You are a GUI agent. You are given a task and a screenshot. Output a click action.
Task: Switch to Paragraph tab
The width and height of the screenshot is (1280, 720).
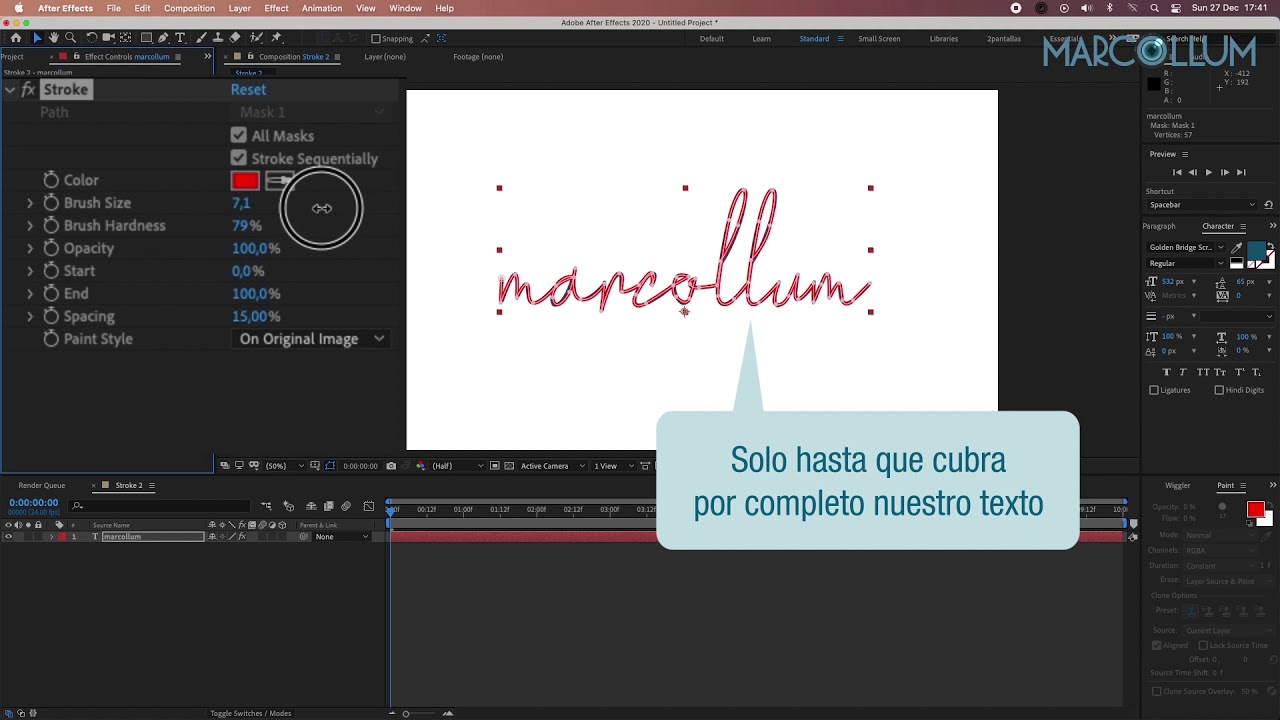click(x=1159, y=226)
